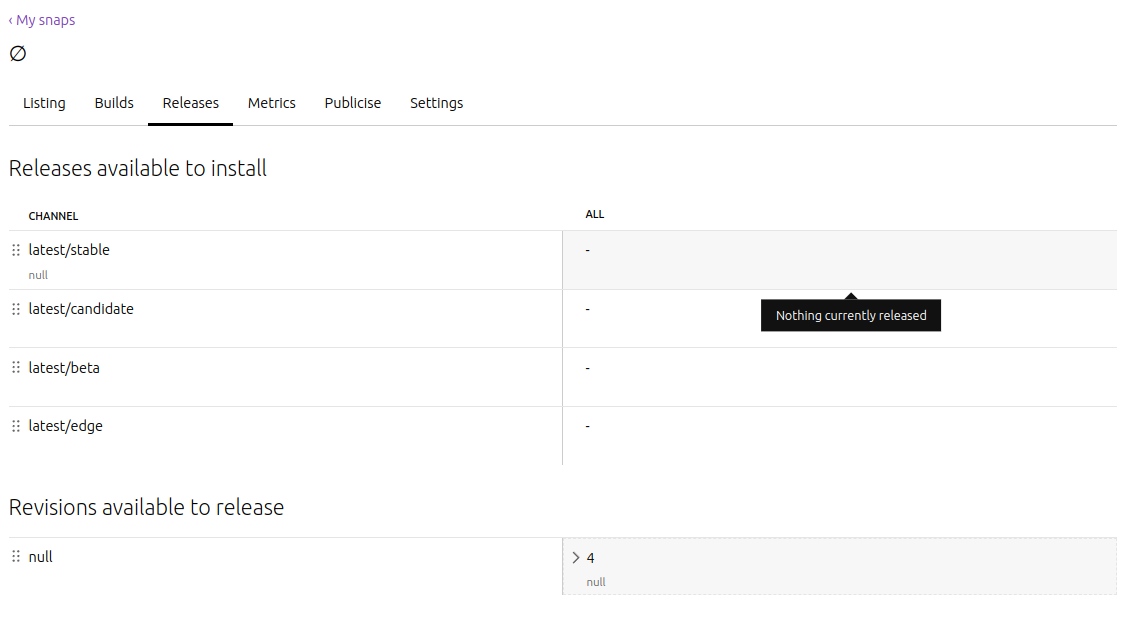This screenshot has height=621, width=1132.
Task: Click the Nothing currently released tooltip
Action: click(x=850, y=315)
